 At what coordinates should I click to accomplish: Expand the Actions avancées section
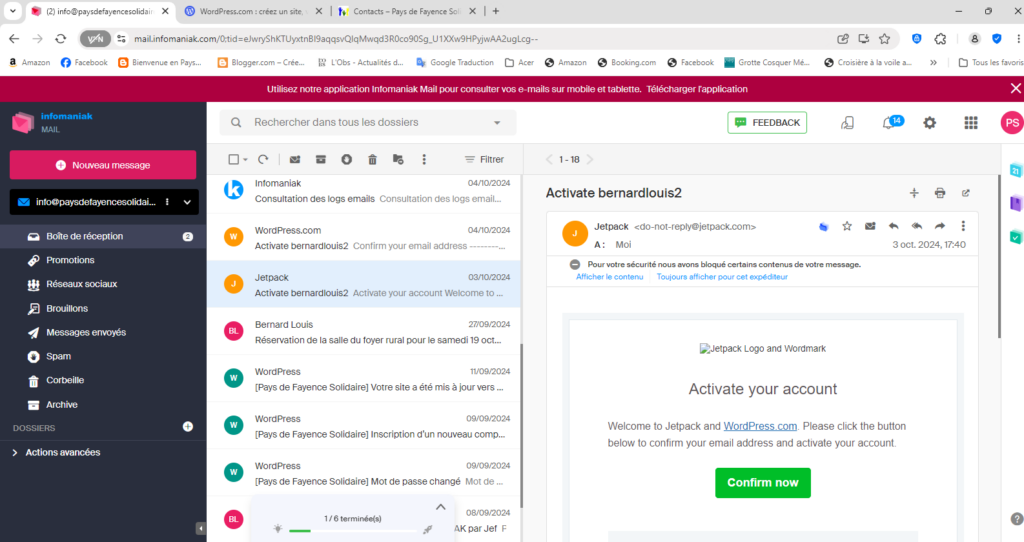coord(62,452)
